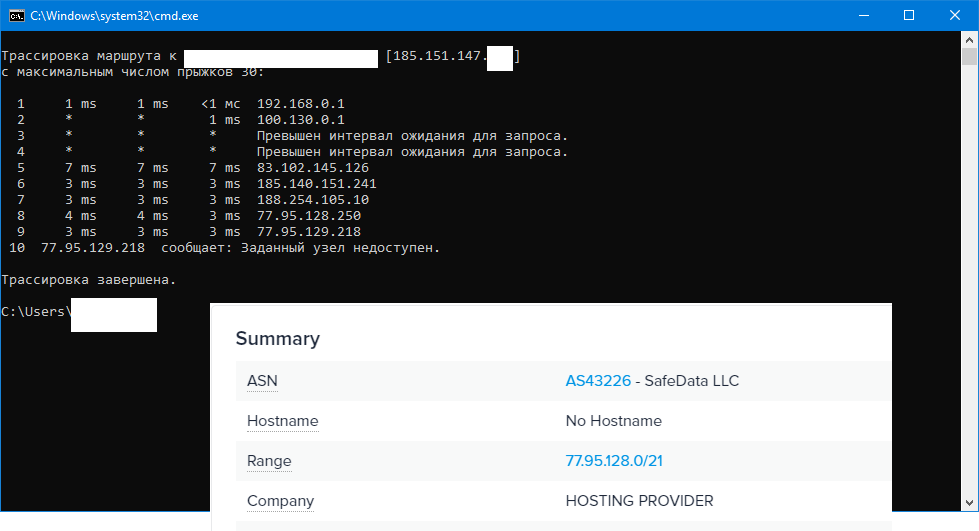Image resolution: width=979 pixels, height=531 pixels.
Task: Click the 192.168.0.1 hop address
Action: [301, 104]
